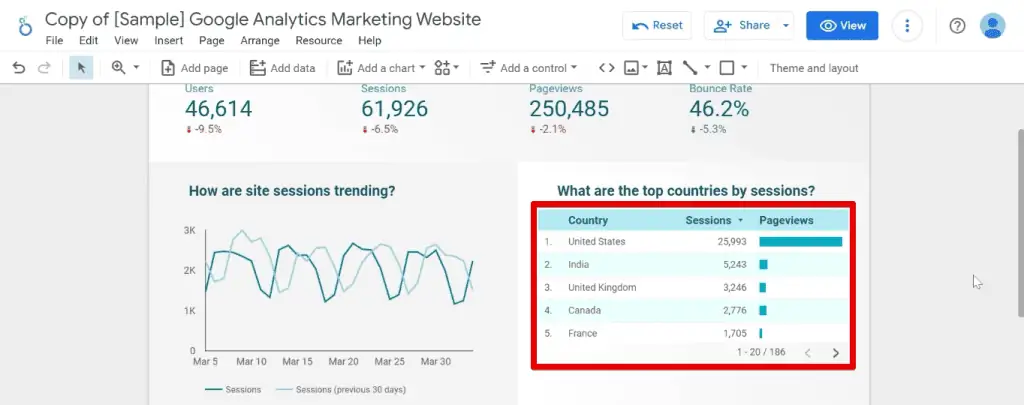Click Add page in toolbar
This screenshot has width=1024, height=405.
click(x=194, y=68)
